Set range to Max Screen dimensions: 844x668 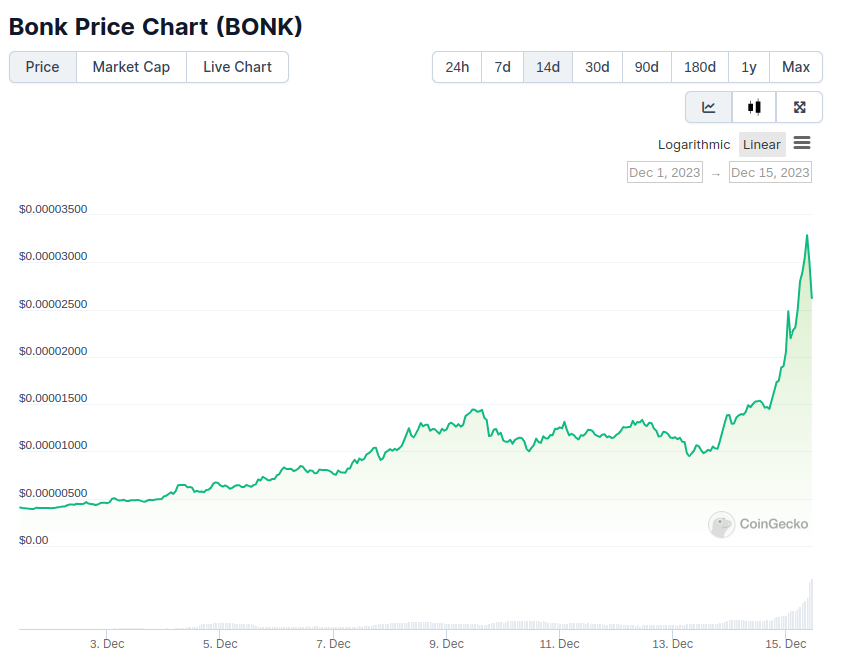point(796,67)
